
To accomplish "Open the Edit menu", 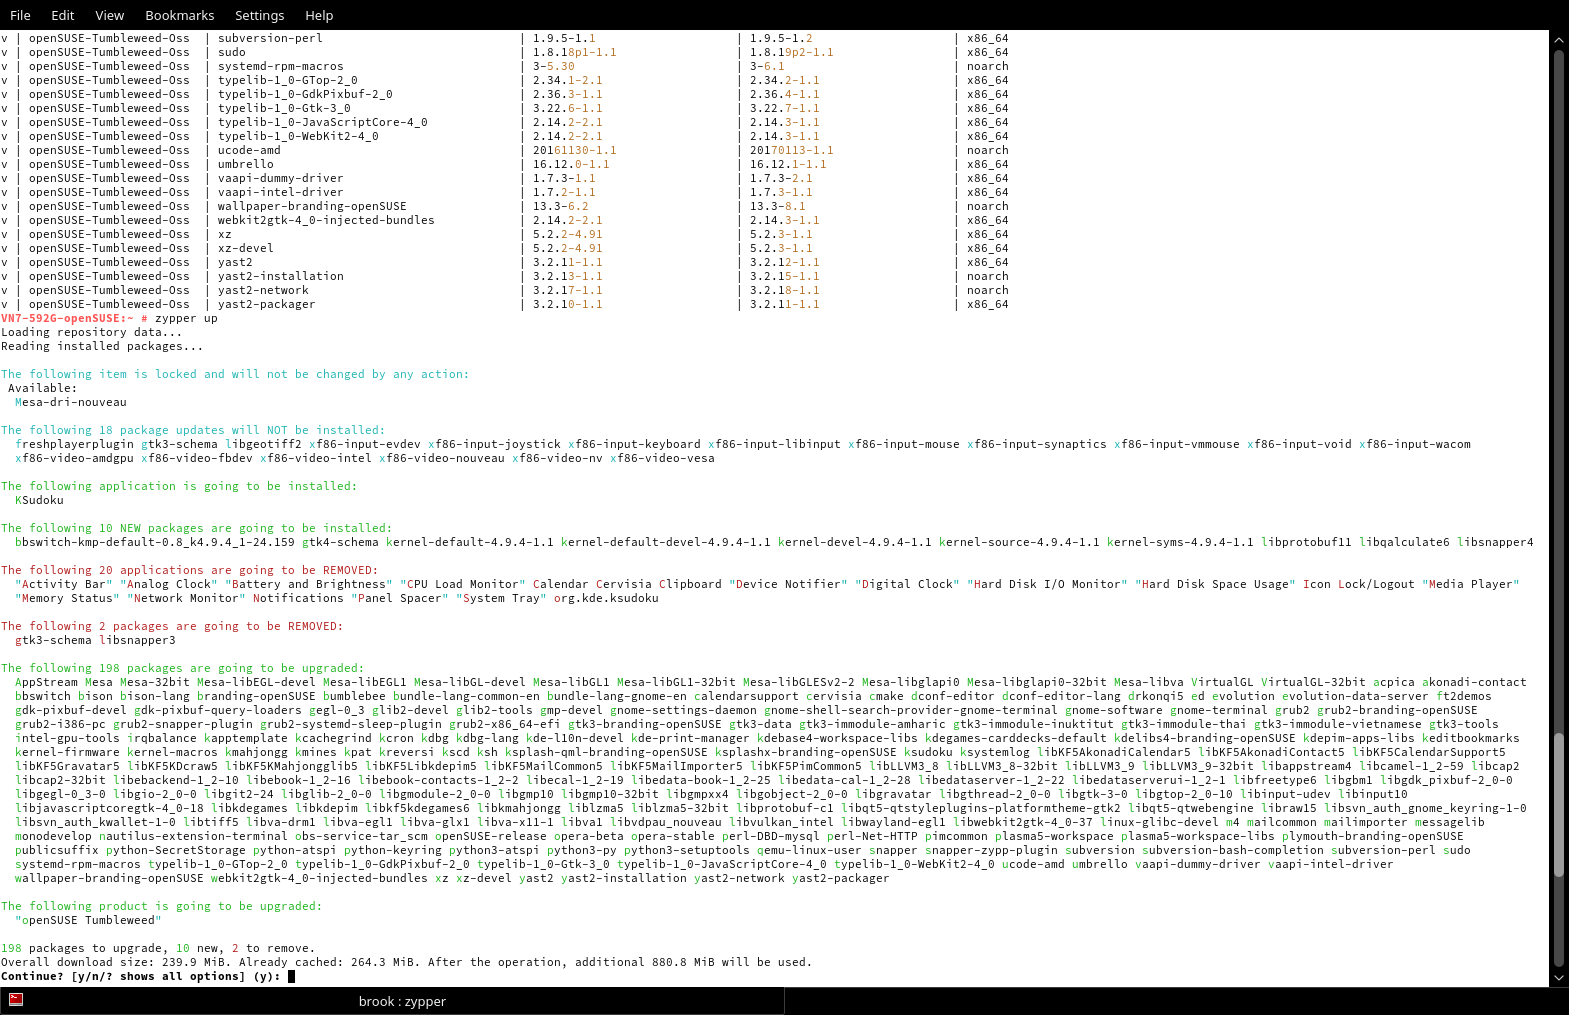I will tap(63, 15).
